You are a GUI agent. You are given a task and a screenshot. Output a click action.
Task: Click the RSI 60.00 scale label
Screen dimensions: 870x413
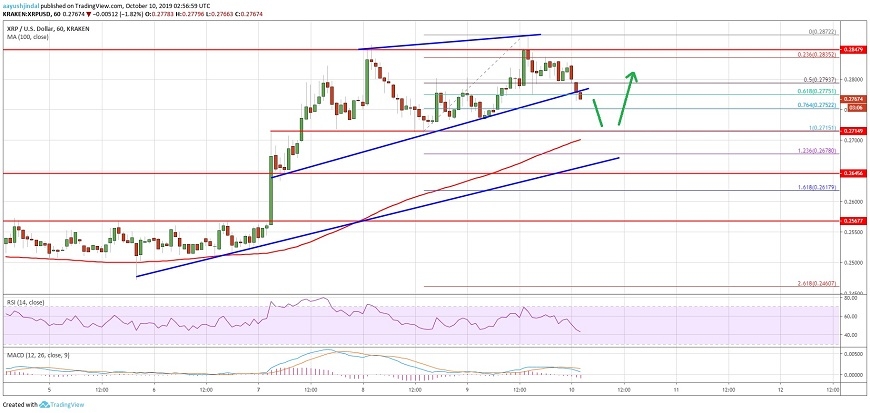pos(851,316)
